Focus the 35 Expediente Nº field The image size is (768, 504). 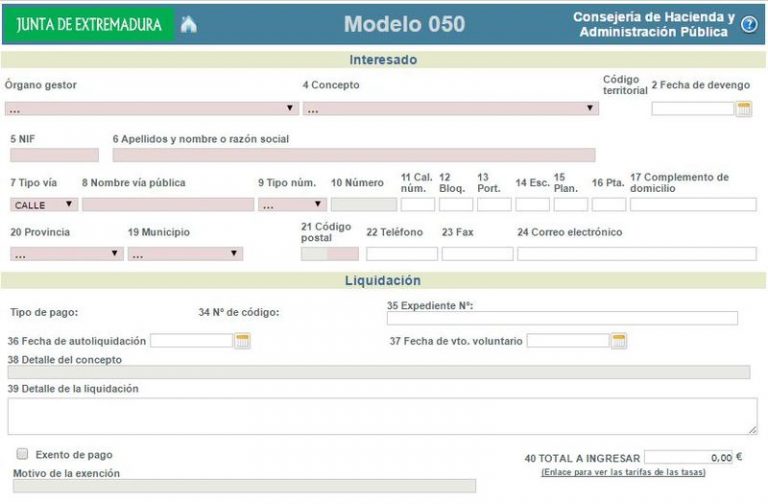pos(562,318)
